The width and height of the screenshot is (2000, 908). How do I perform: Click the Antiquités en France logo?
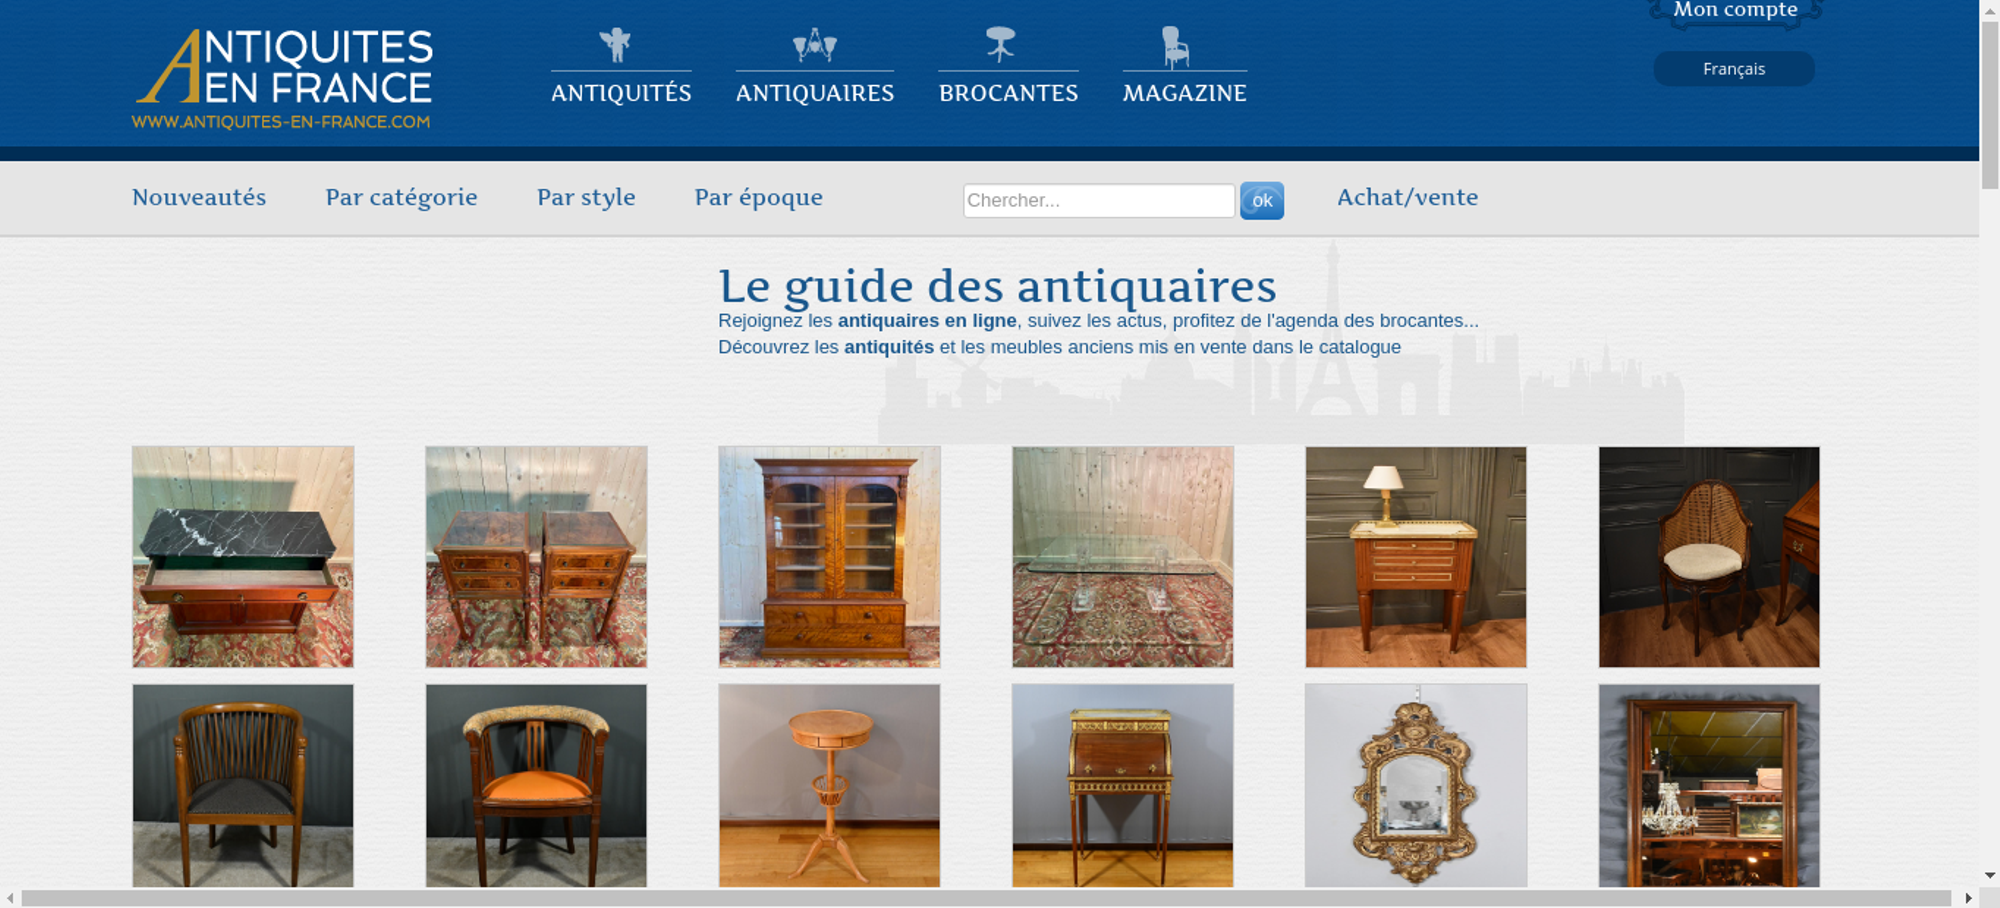pos(283,79)
